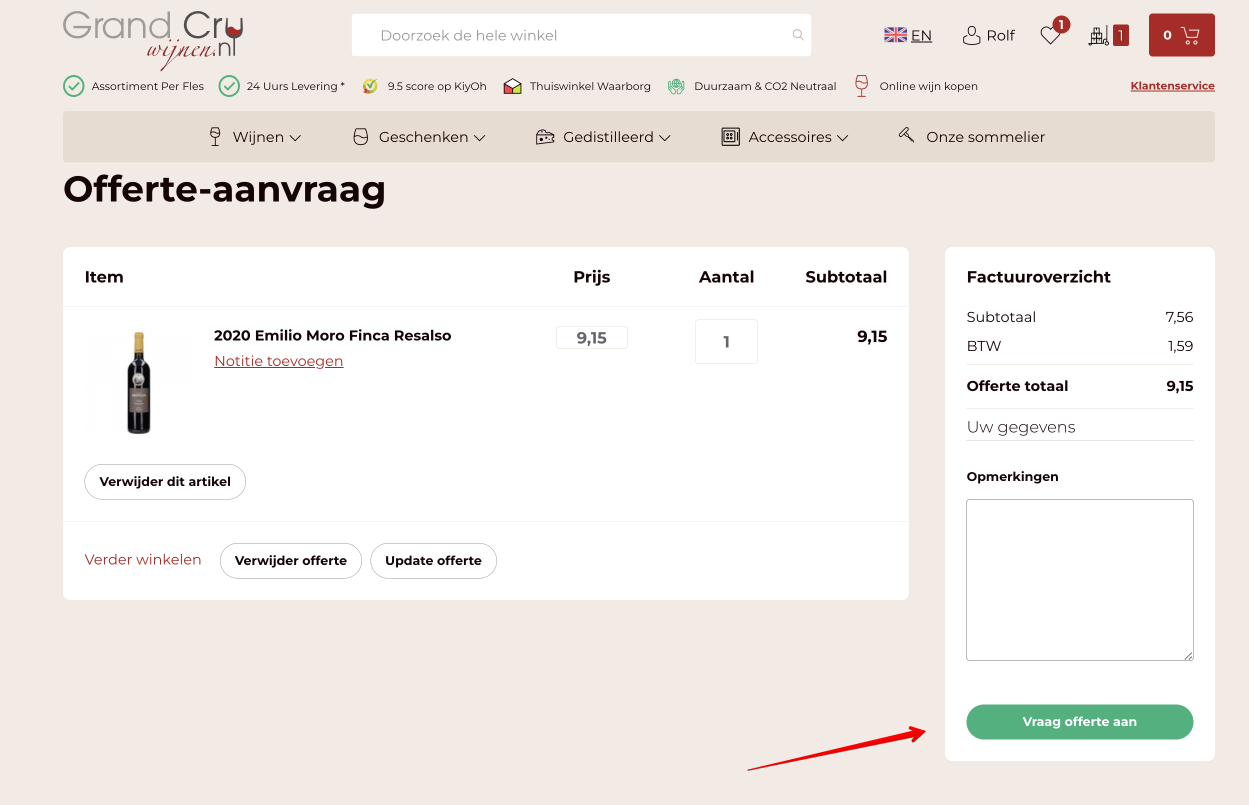Viewport: 1249px width, 805px height.
Task: Open the Klantenservice link
Action: click(x=1172, y=86)
